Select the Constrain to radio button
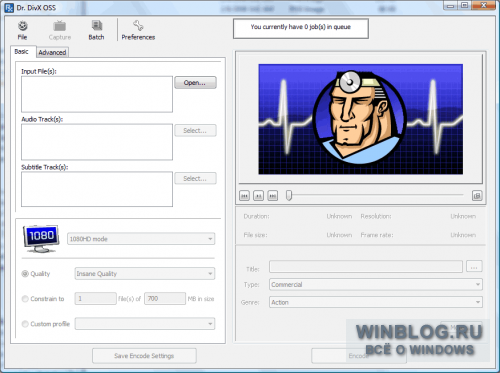500x373 pixels. tap(25, 299)
